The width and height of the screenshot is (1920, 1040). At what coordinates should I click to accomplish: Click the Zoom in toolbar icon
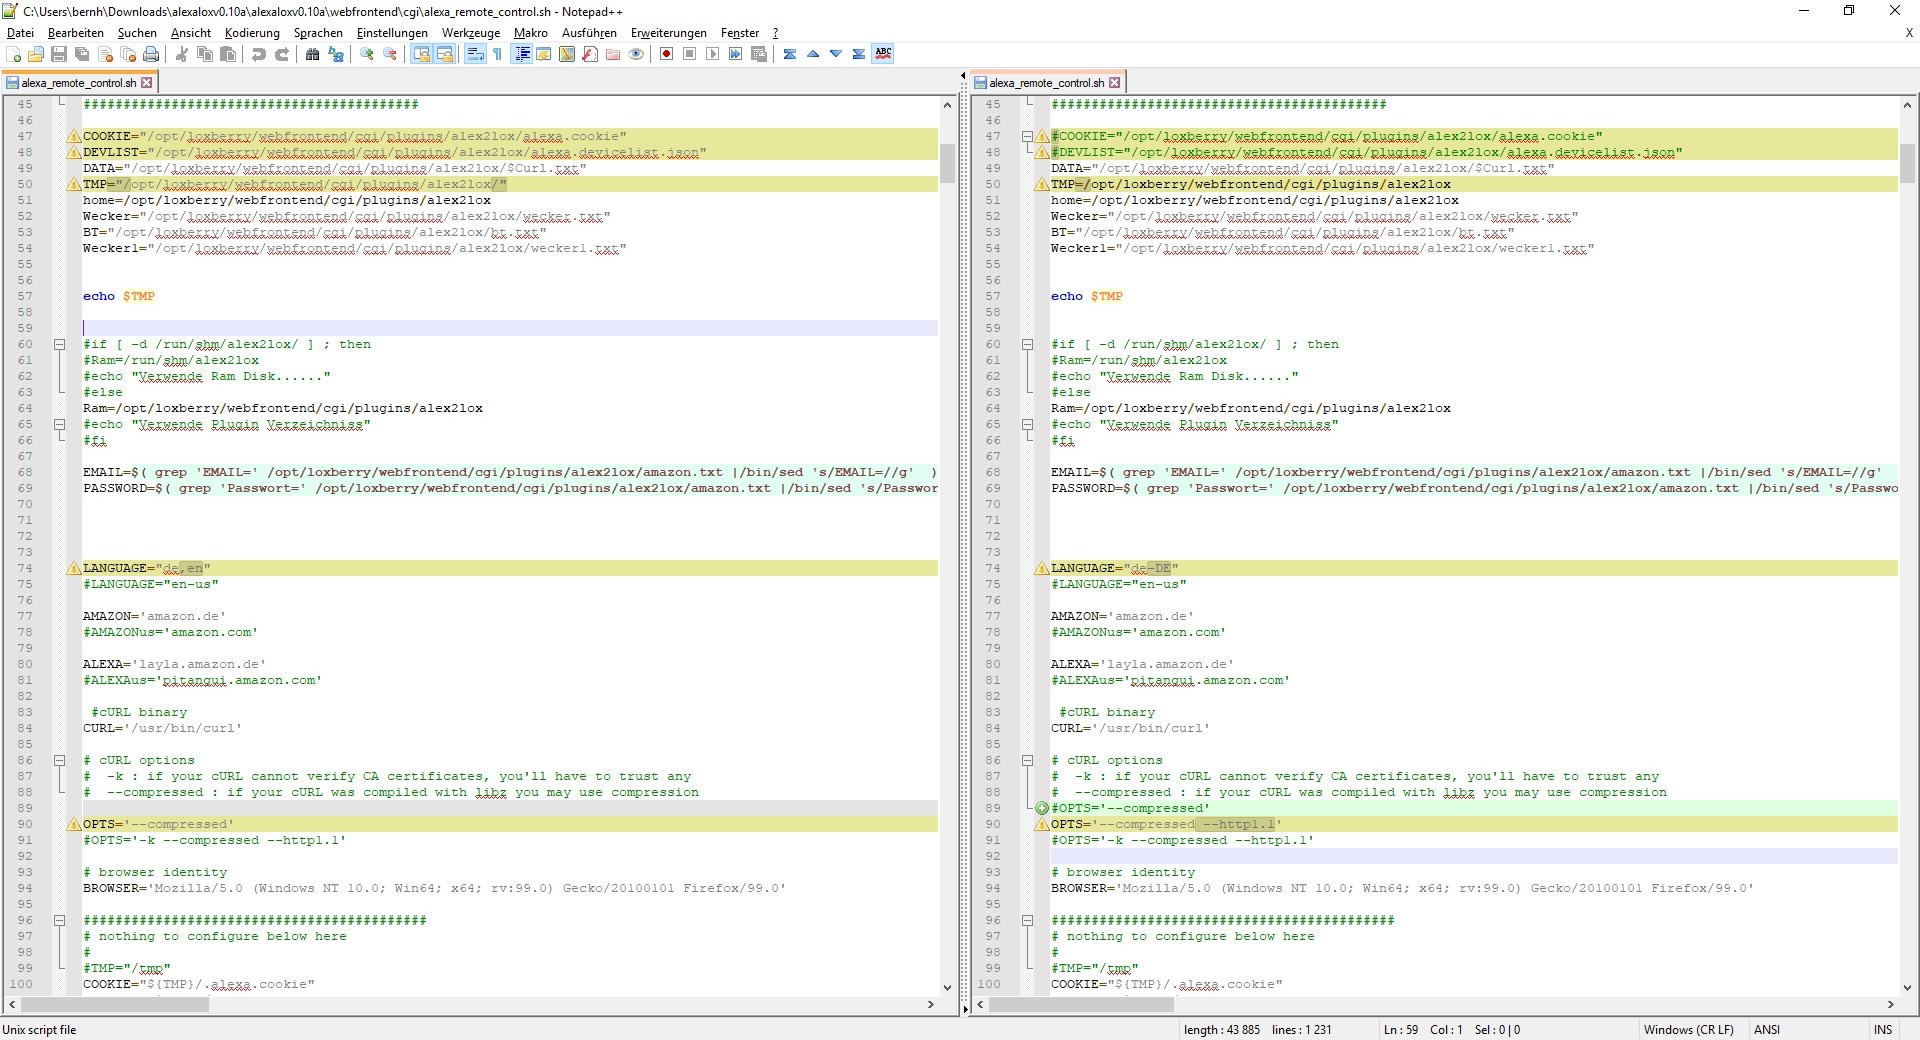[367, 54]
